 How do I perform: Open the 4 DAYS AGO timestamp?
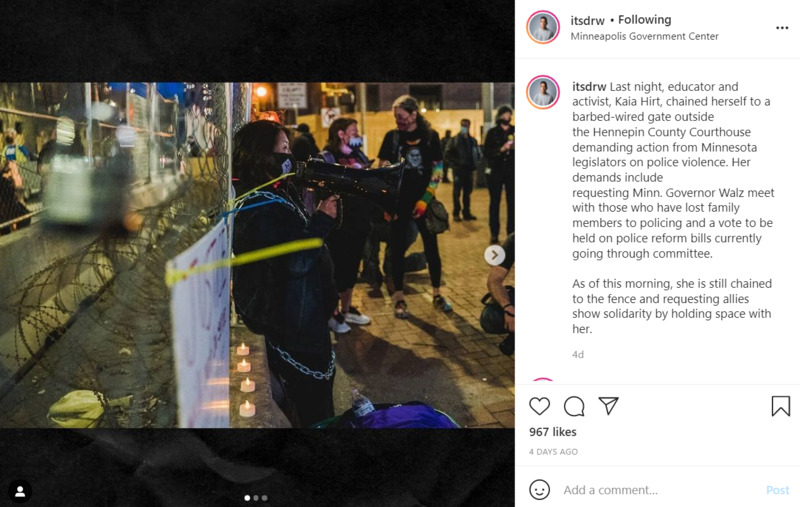pos(553,452)
